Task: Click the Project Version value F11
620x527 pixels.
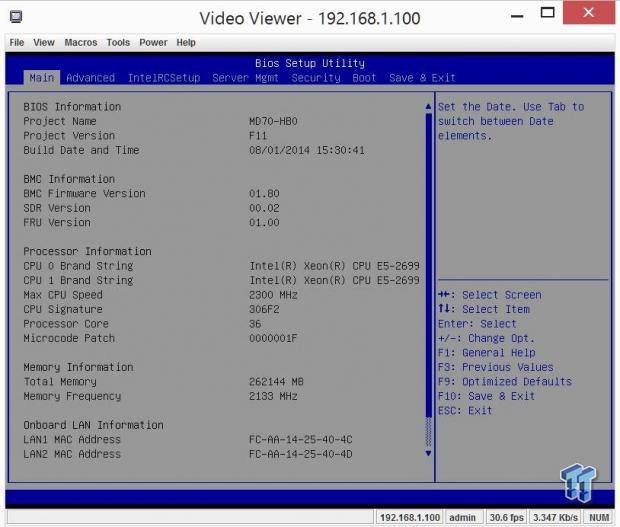Action: [258, 136]
